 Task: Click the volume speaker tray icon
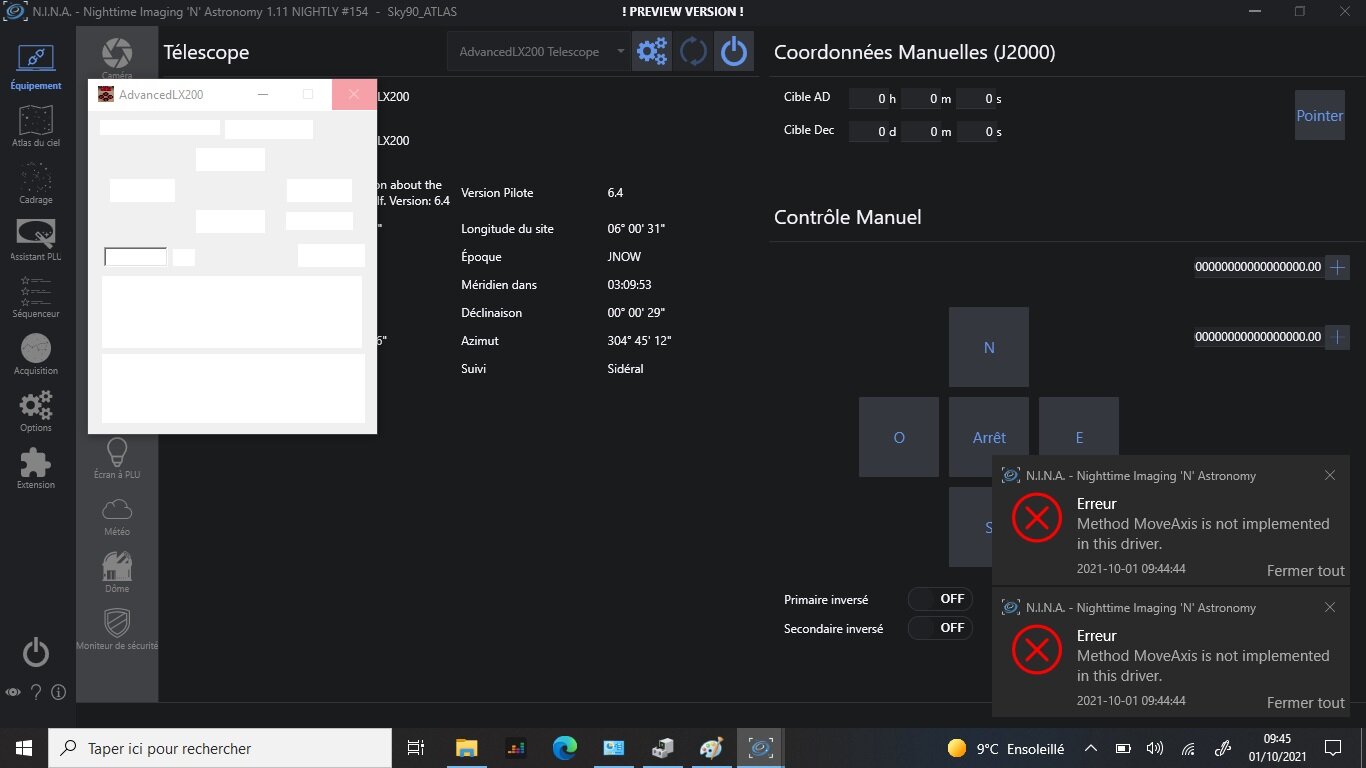point(1155,748)
